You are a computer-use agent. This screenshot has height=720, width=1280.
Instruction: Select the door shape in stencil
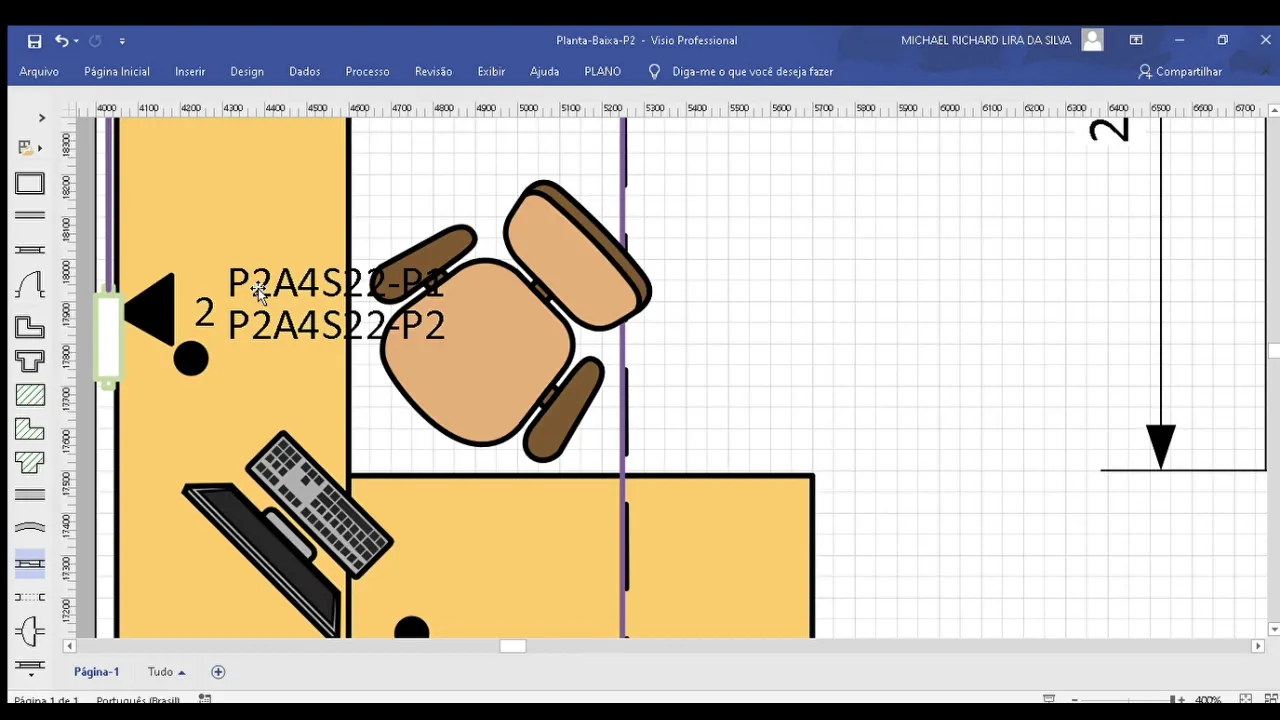click(30, 631)
